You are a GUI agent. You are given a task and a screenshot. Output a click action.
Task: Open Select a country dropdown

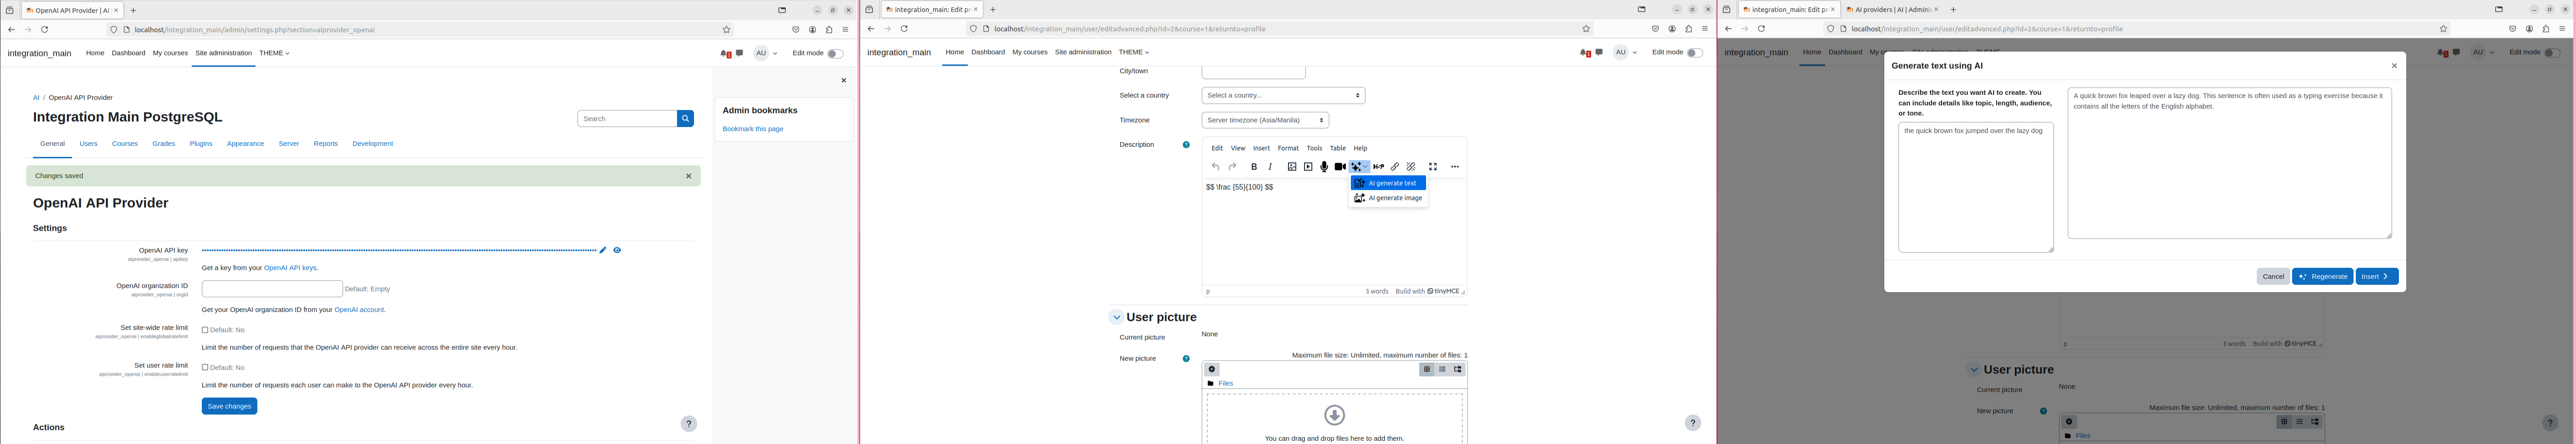pos(1283,96)
